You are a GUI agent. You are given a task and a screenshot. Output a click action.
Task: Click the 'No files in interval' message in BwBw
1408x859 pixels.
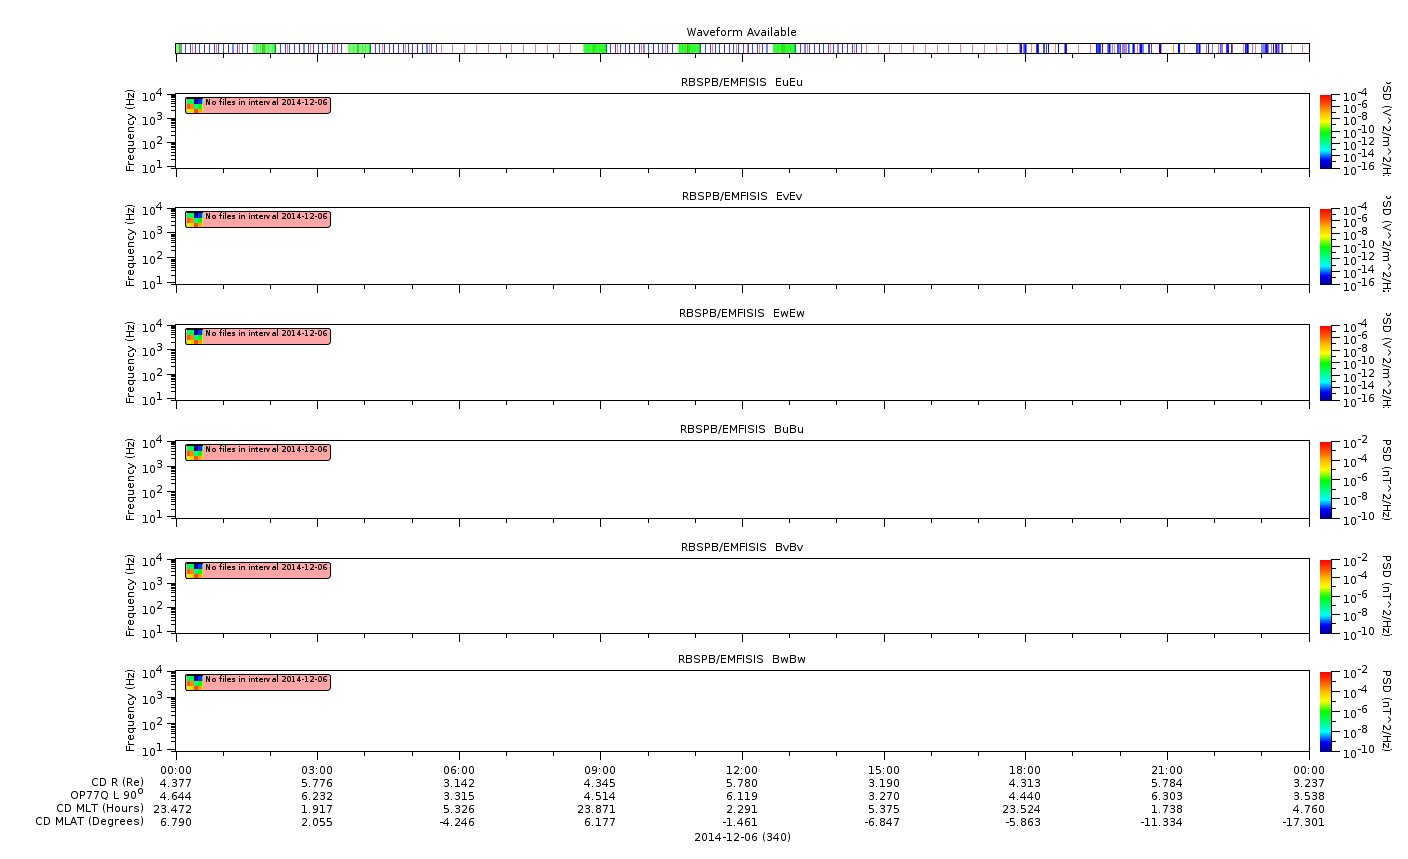point(266,680)
